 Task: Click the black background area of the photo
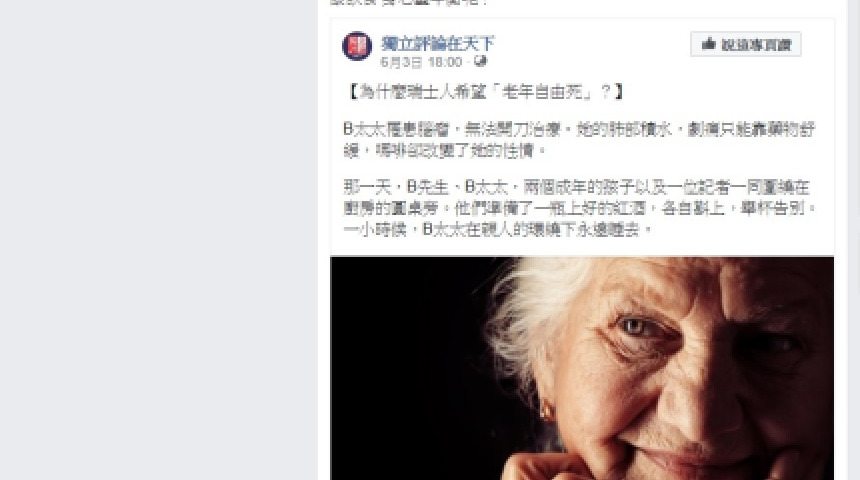click(406, 368)
